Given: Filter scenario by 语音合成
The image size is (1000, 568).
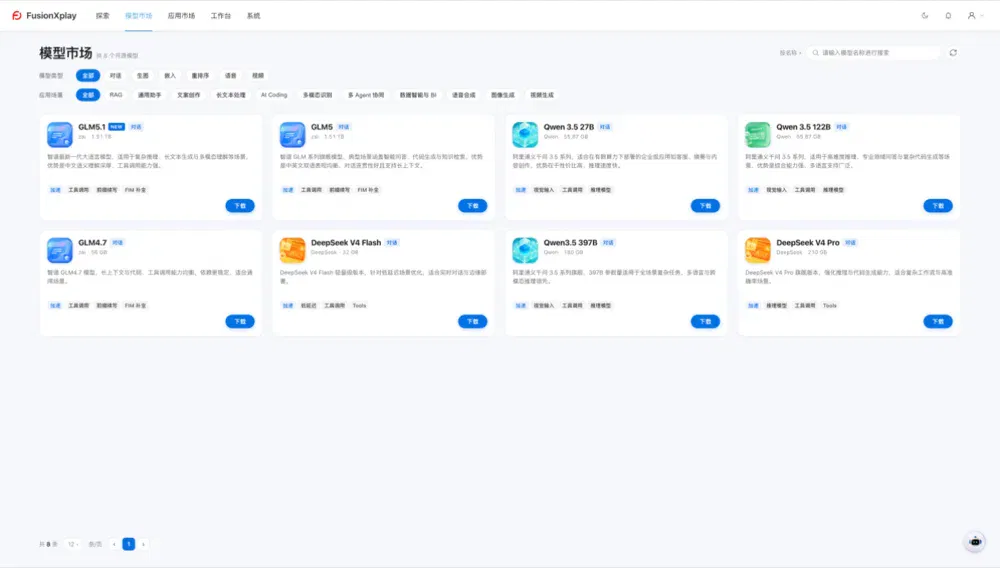Looking at the screenshot, I should tap(464, 95).
